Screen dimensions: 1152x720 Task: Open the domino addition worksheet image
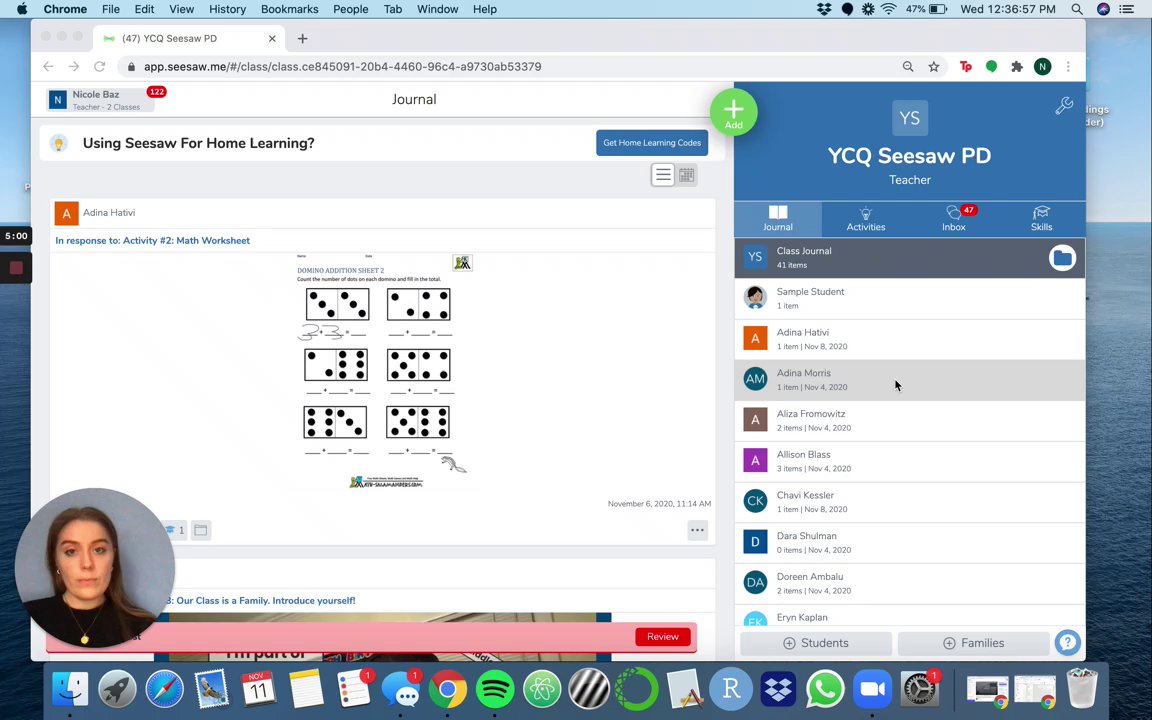pos(384,372)
